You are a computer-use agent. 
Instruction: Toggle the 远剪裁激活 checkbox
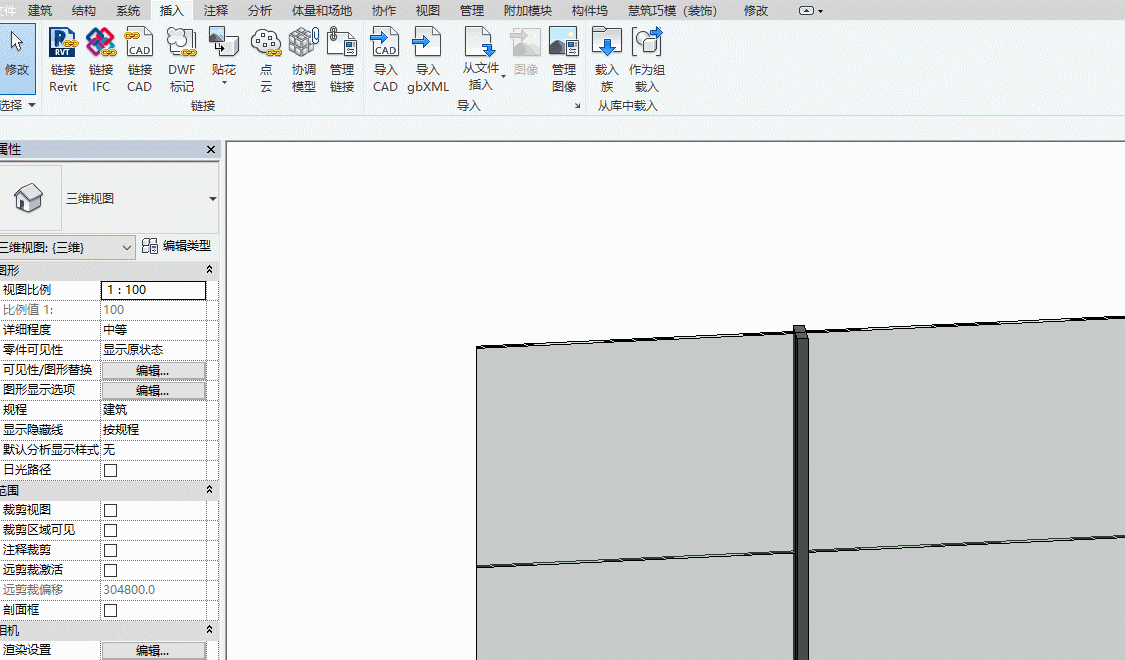110,570
